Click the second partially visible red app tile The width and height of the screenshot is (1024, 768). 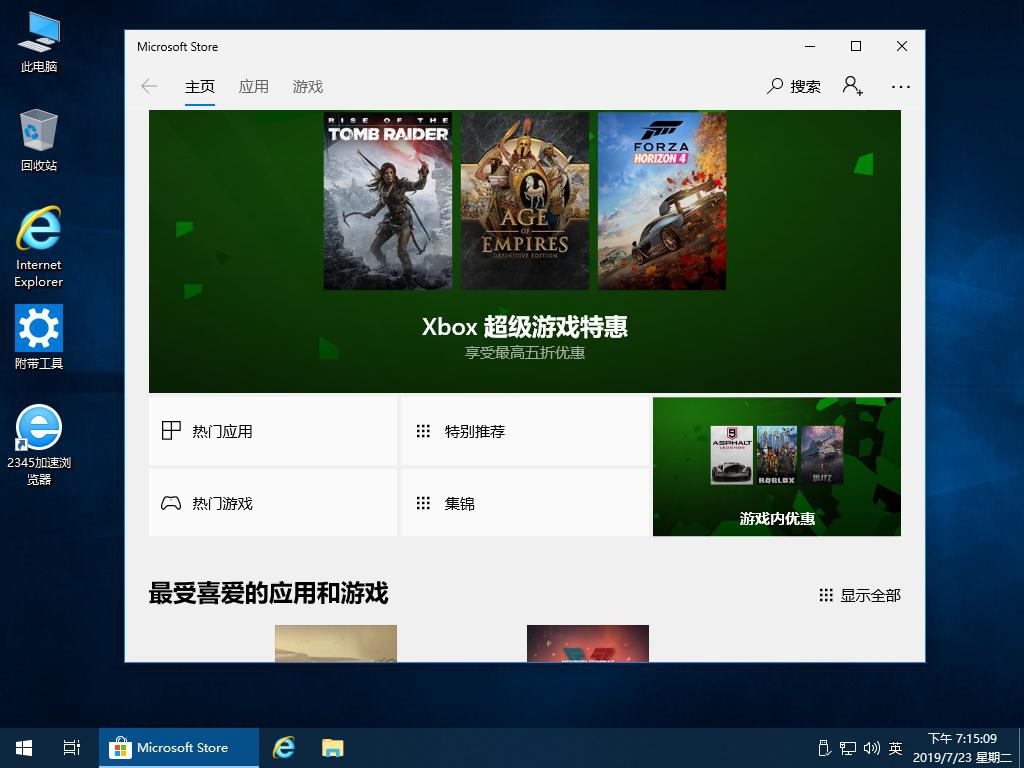point(588,643)
